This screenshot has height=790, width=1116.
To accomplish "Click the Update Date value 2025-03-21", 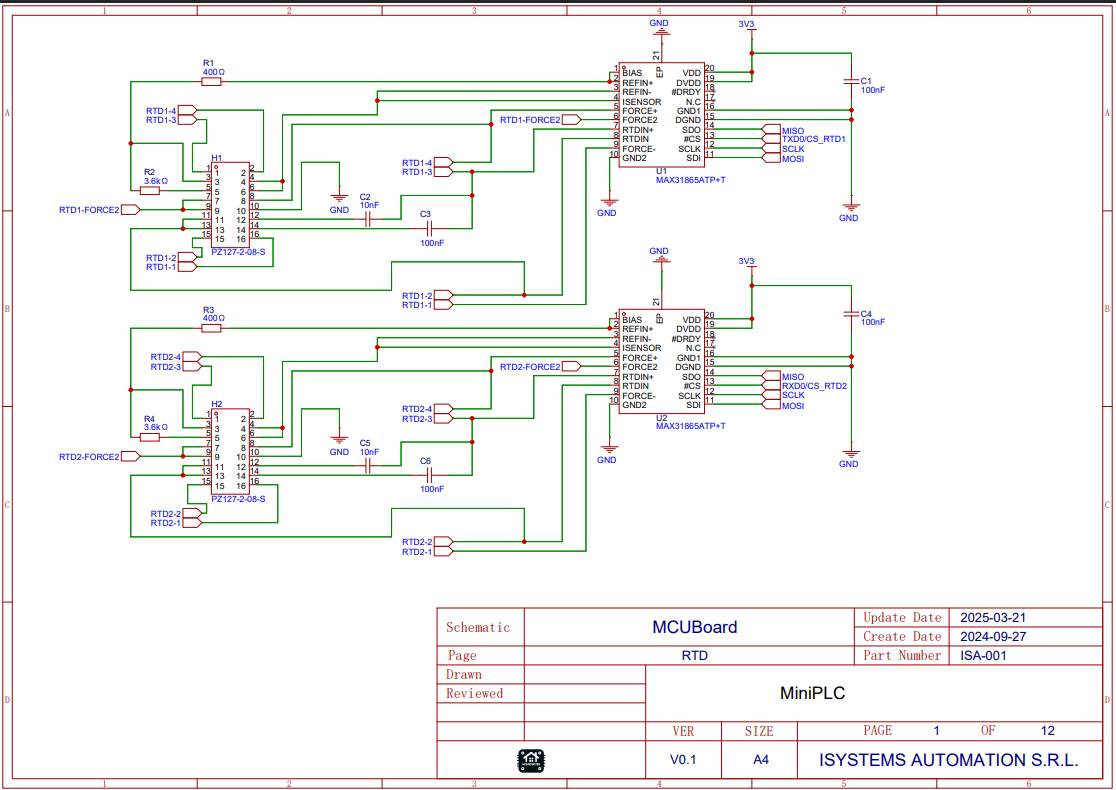I will (x=993, y=618).
